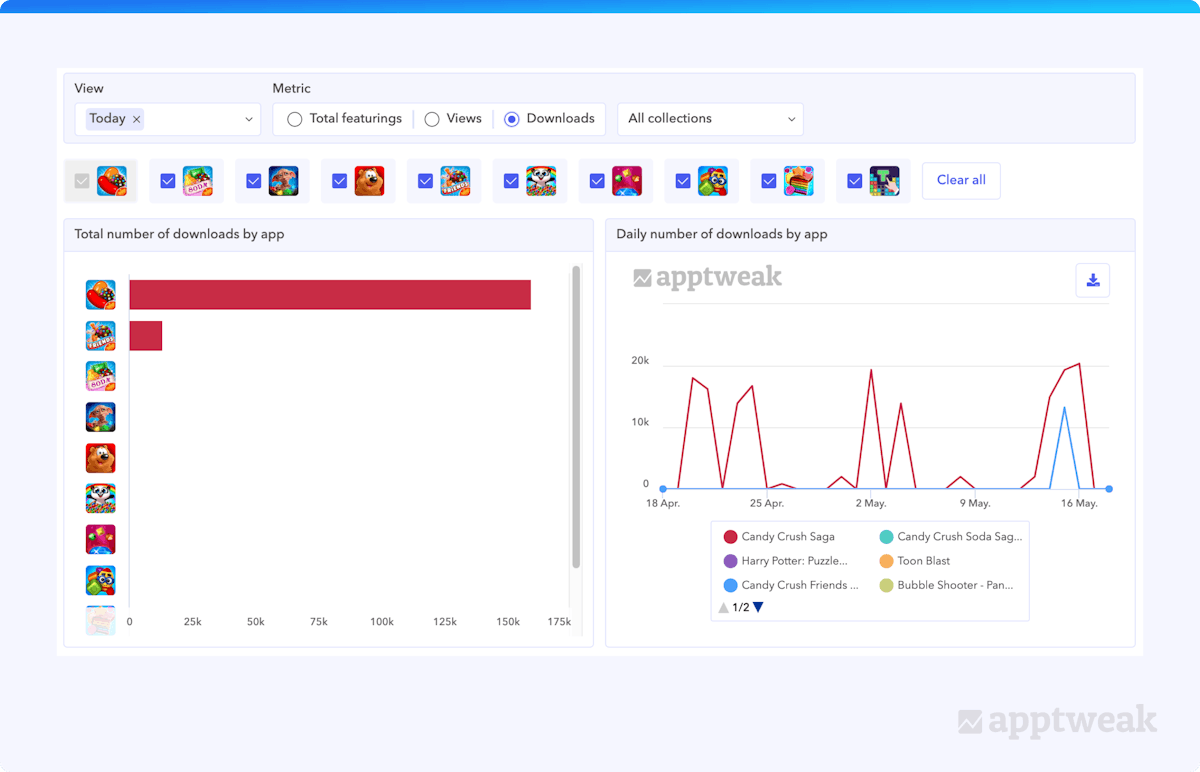1200x772 pixels.
Task: Click the panda bubble shooter icon in bar chart
Action: pos(101,499)
